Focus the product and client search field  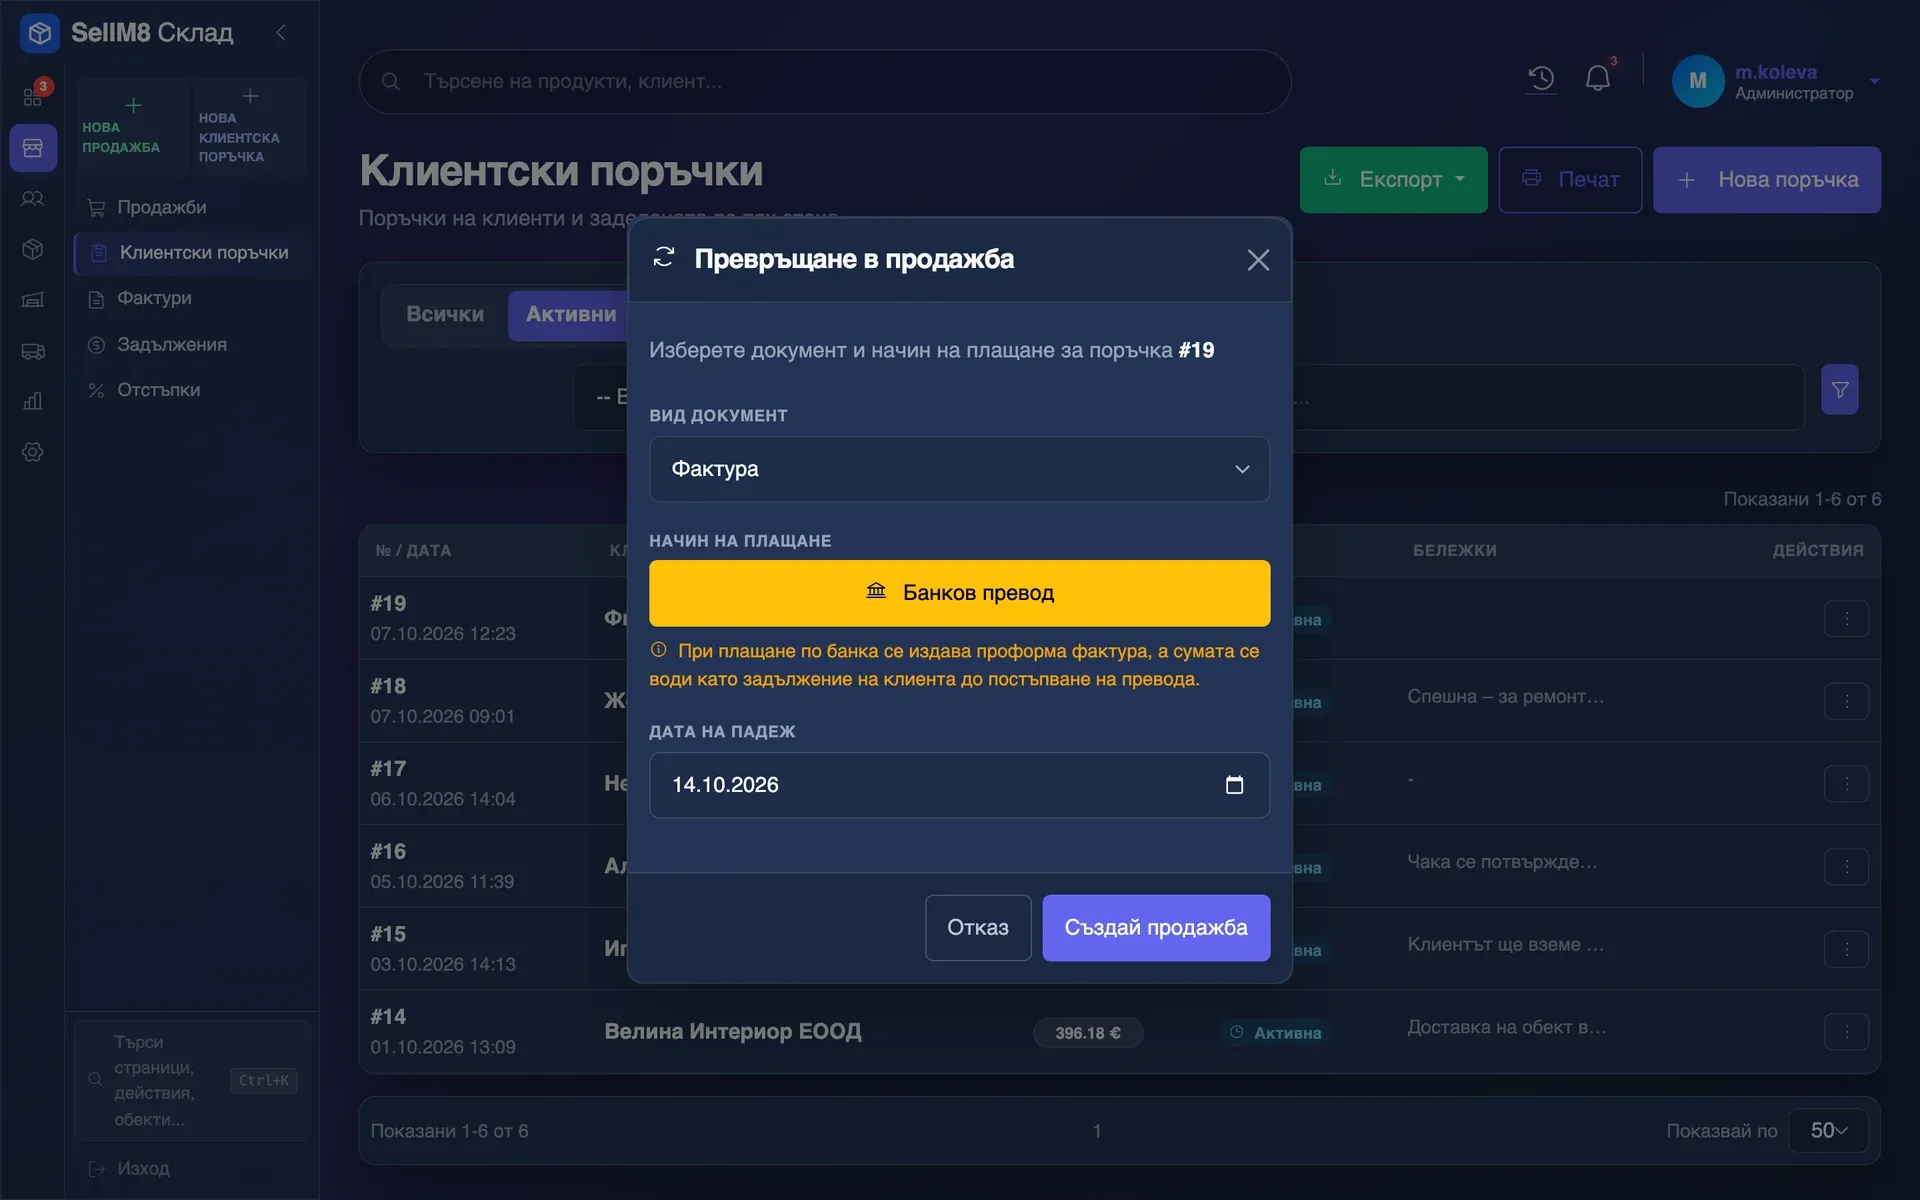click(x=825, y=82)
